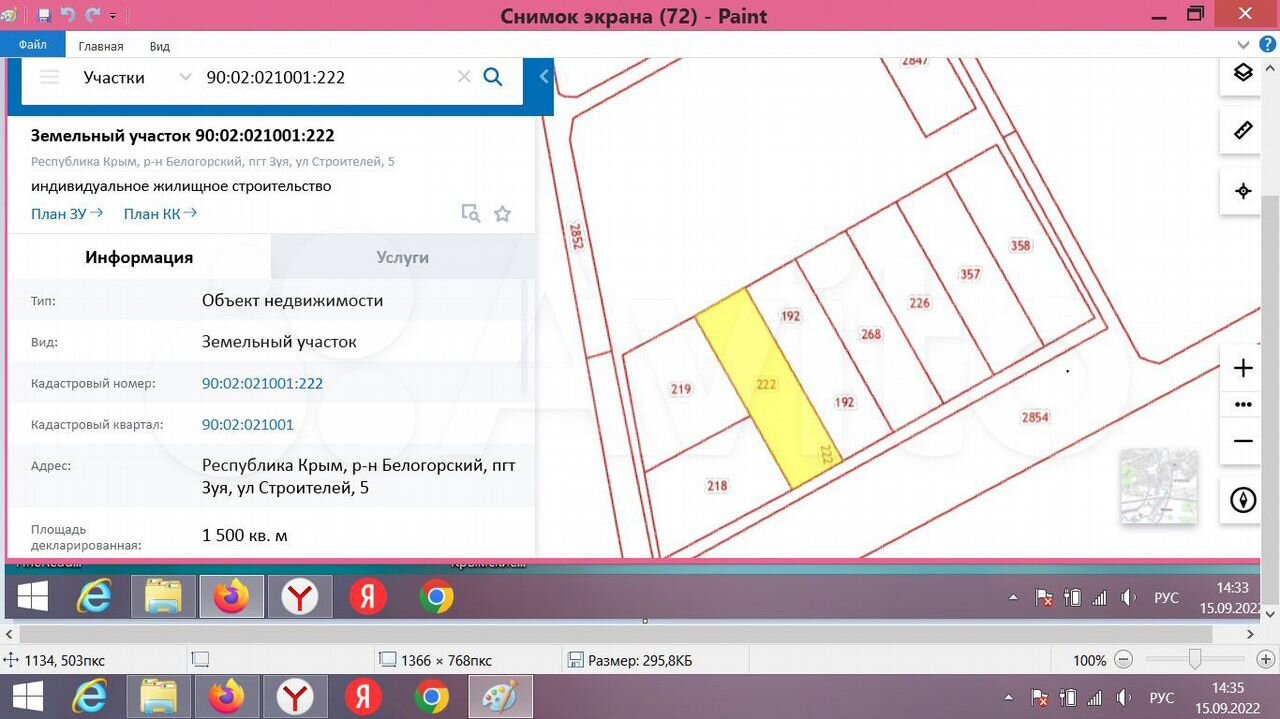Image resolution: width=1280 pixels, height=719 pixels.
Task: Click the magnifier search icon
Action: pos(492,77)
